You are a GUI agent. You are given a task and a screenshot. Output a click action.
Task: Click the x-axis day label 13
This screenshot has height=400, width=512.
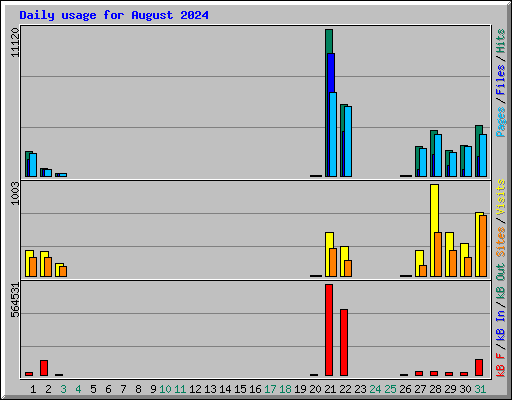pos(210,389)
